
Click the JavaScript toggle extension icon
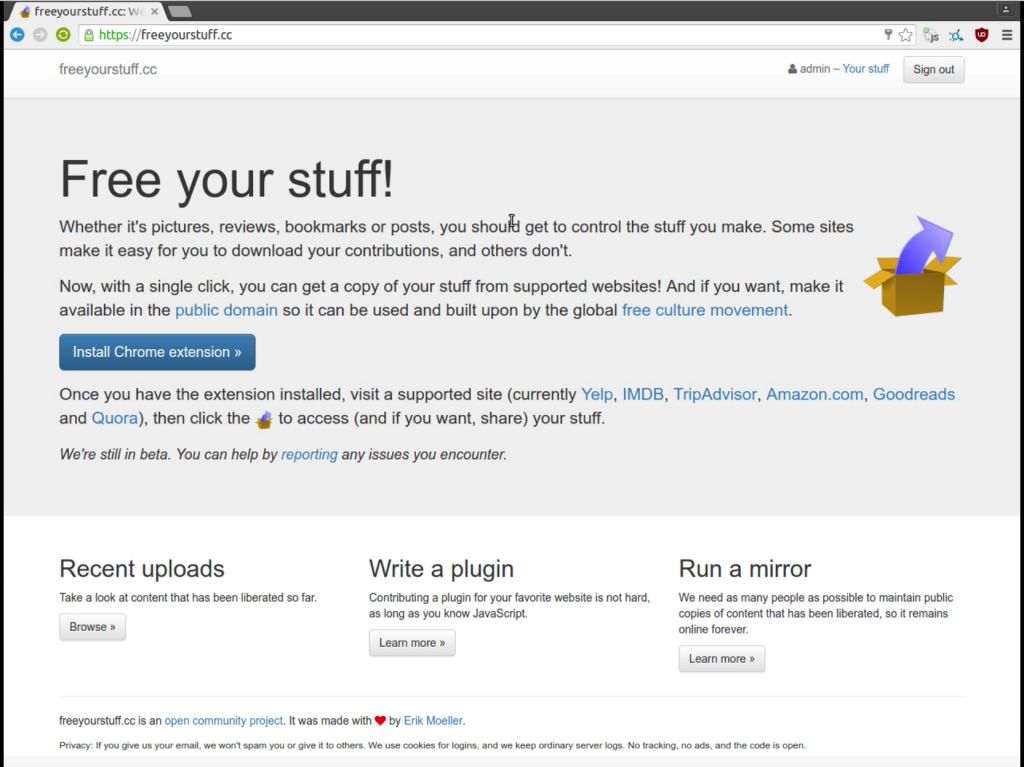930,34
